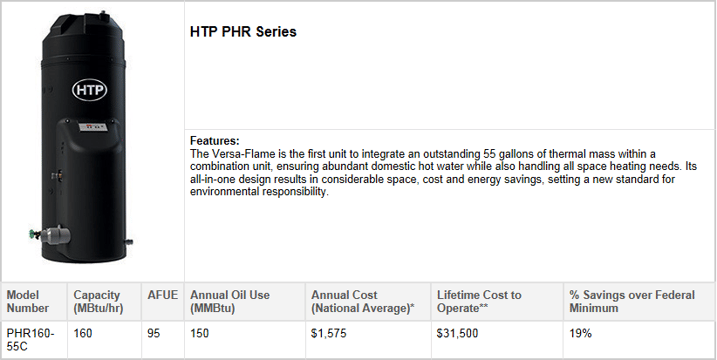This screenshot has height=360, width=717.
Task: Click the 19% savings value cell
Action: (639, 340)
